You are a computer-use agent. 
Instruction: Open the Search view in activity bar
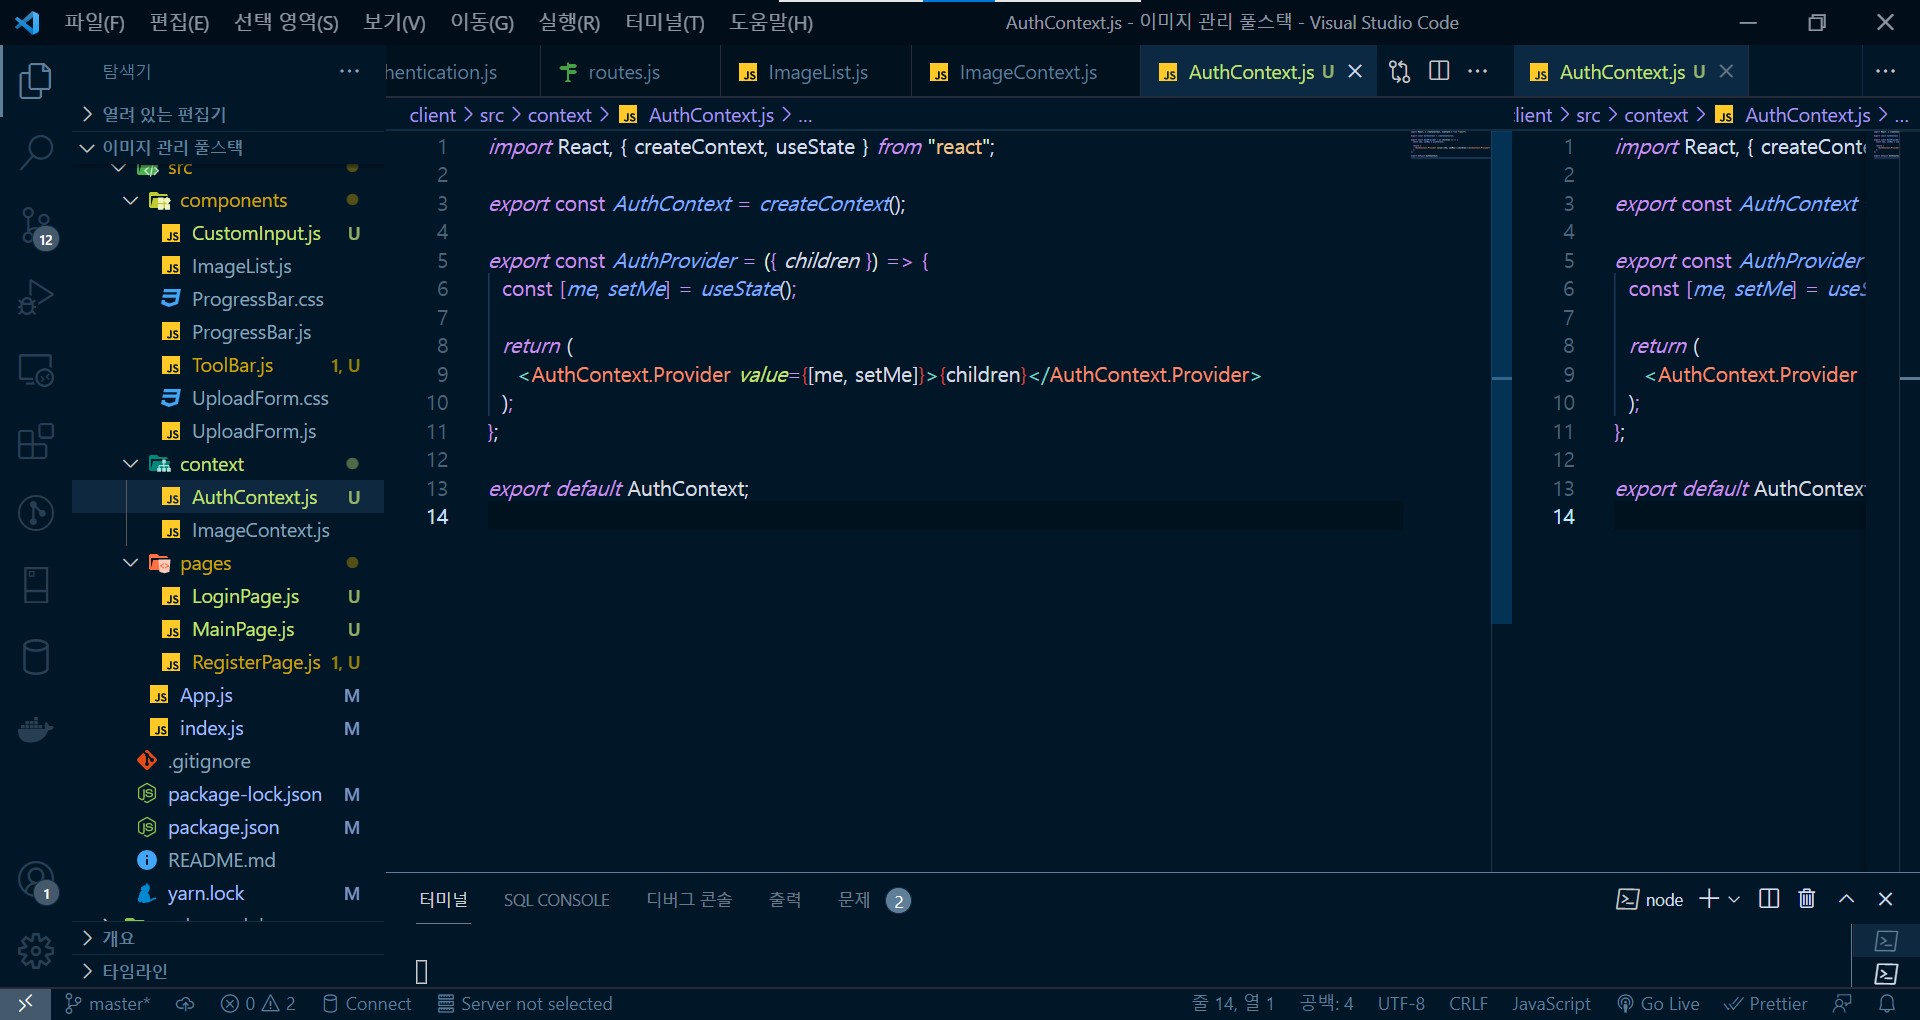(36, 152)
